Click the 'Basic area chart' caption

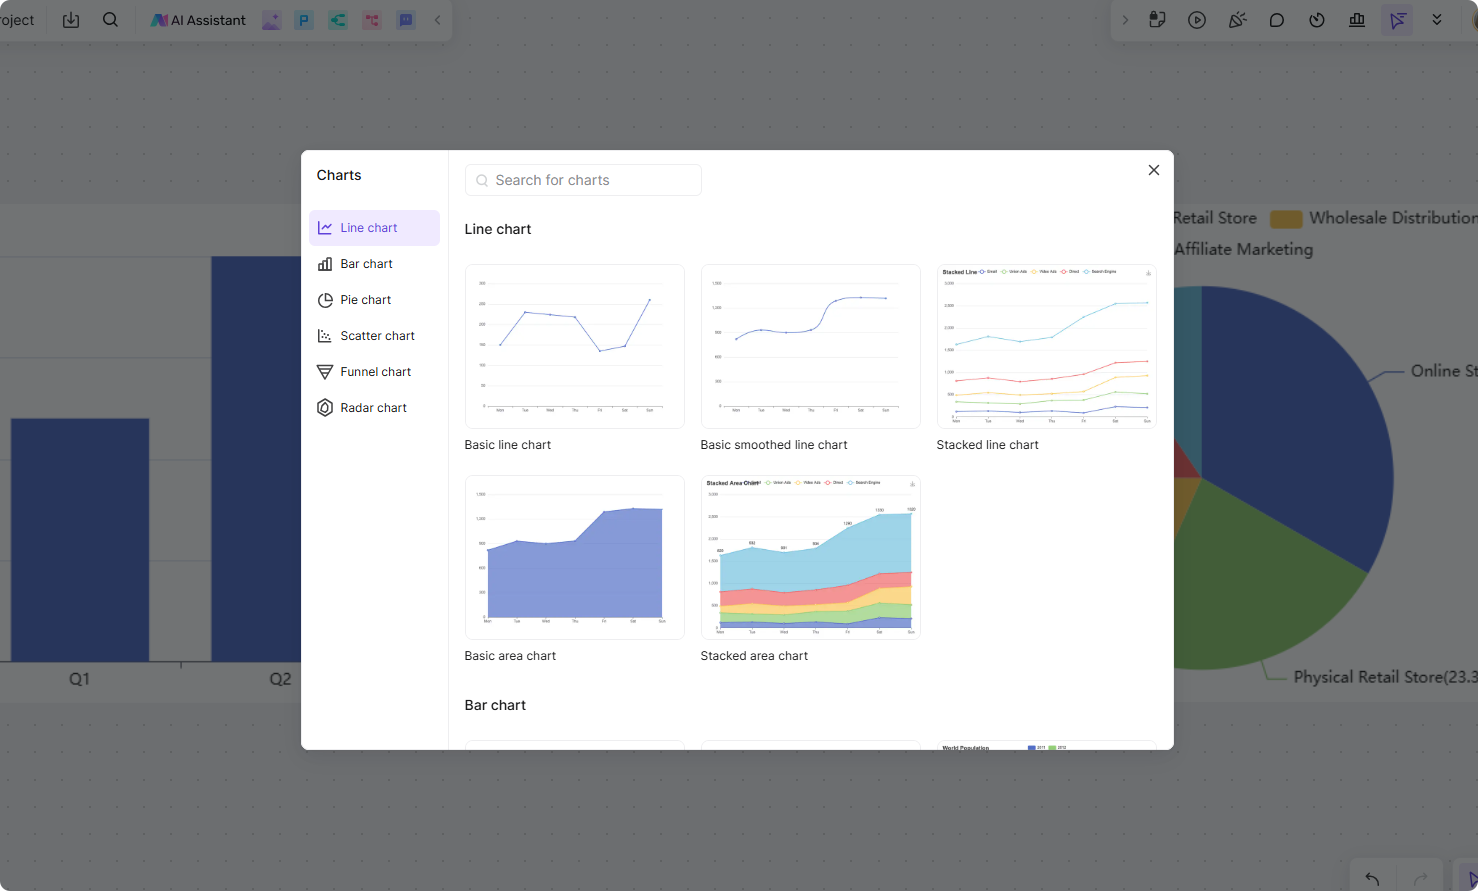pyautogui.click(x=510, y=656)
